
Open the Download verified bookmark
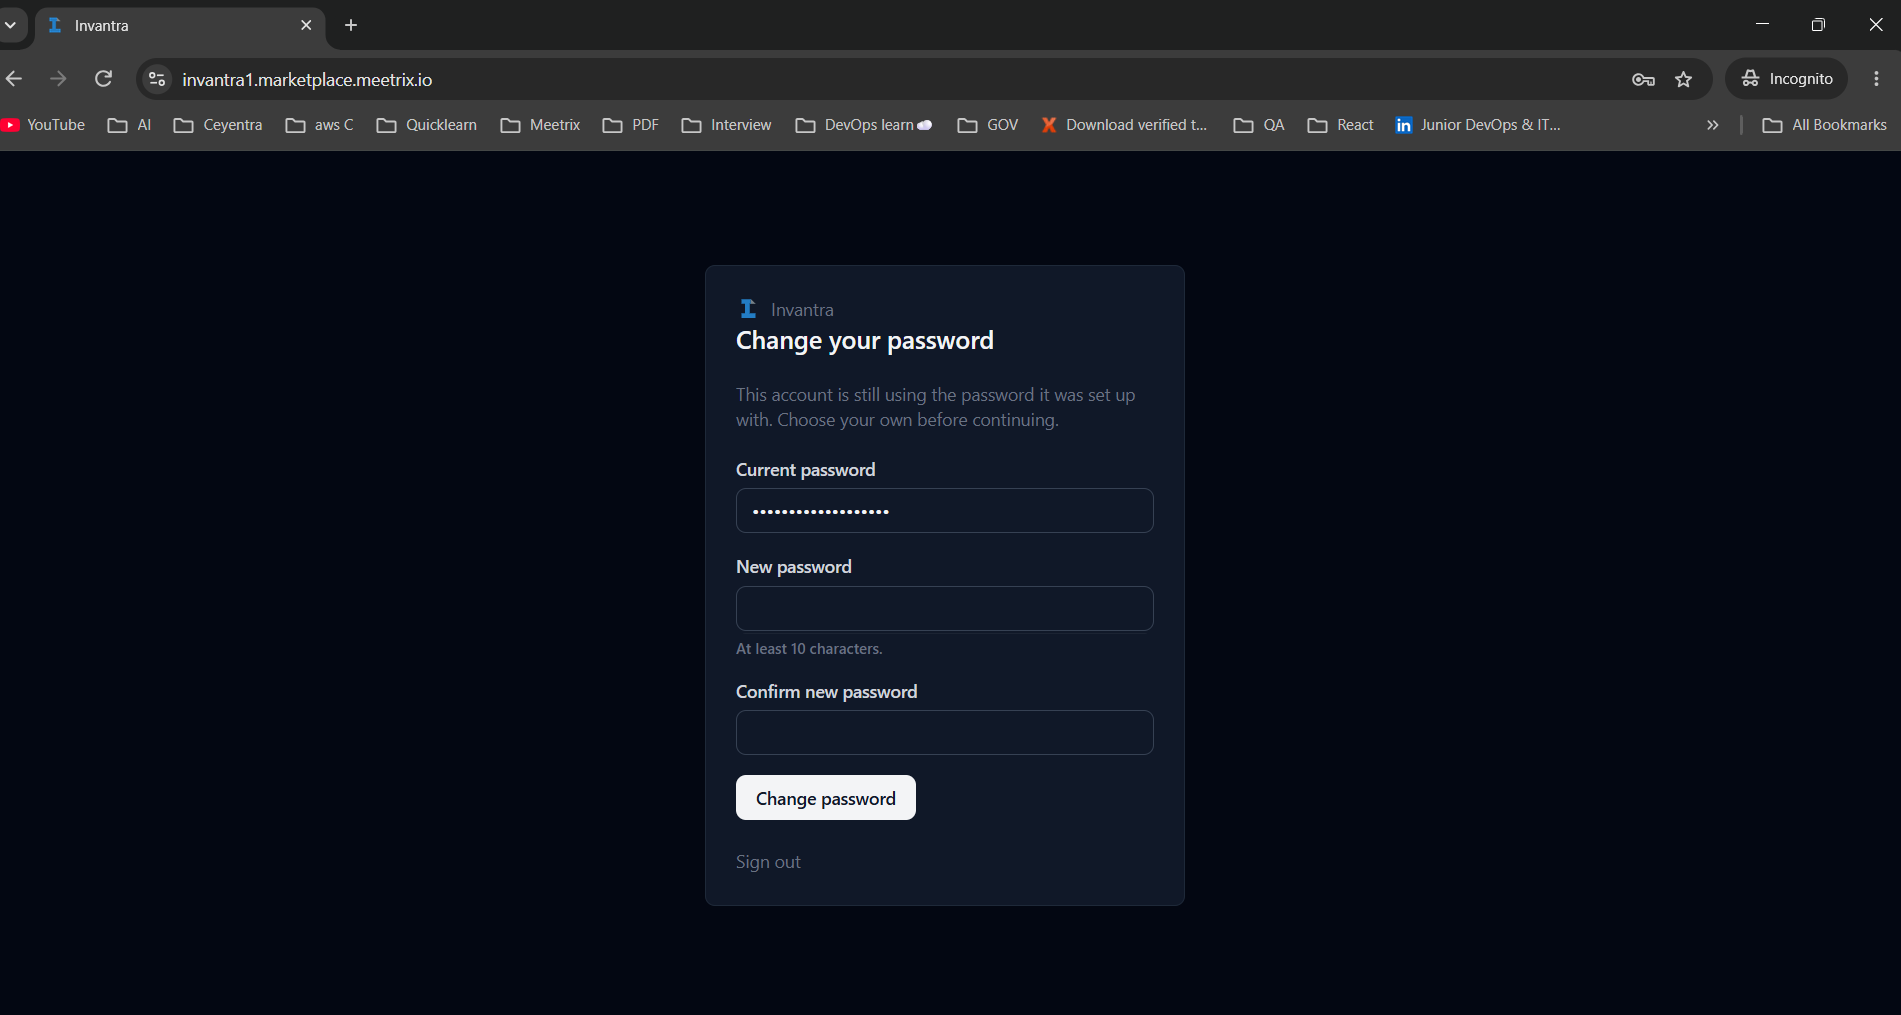coord(1124,125)
